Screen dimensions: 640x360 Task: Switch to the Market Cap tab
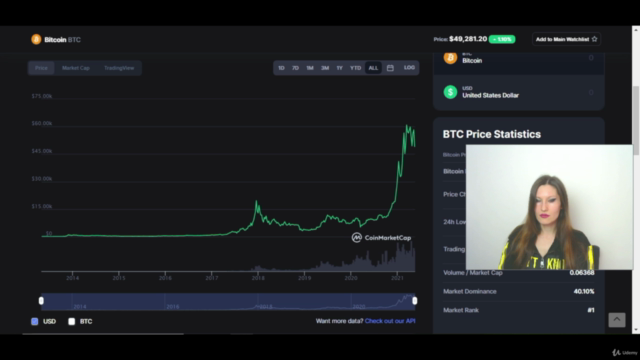click(x=76, y=68)
